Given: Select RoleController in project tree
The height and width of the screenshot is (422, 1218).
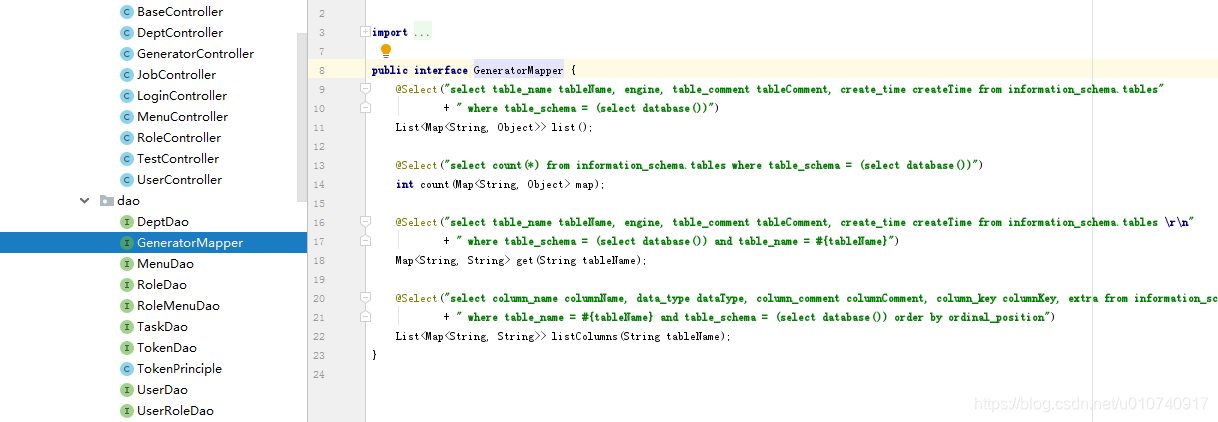Looking at the screenshot, I should point(179,138).
